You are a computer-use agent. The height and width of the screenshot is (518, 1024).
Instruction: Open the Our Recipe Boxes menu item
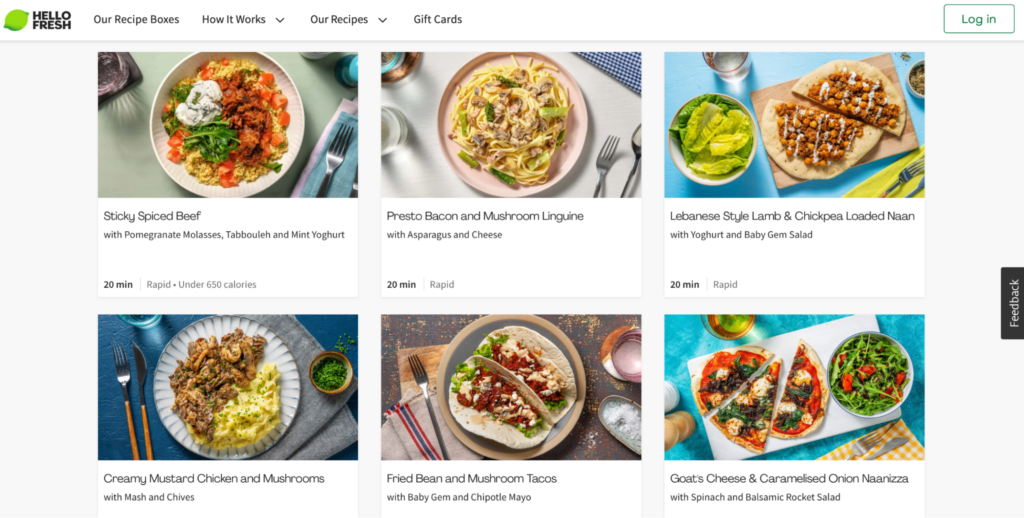136,19
